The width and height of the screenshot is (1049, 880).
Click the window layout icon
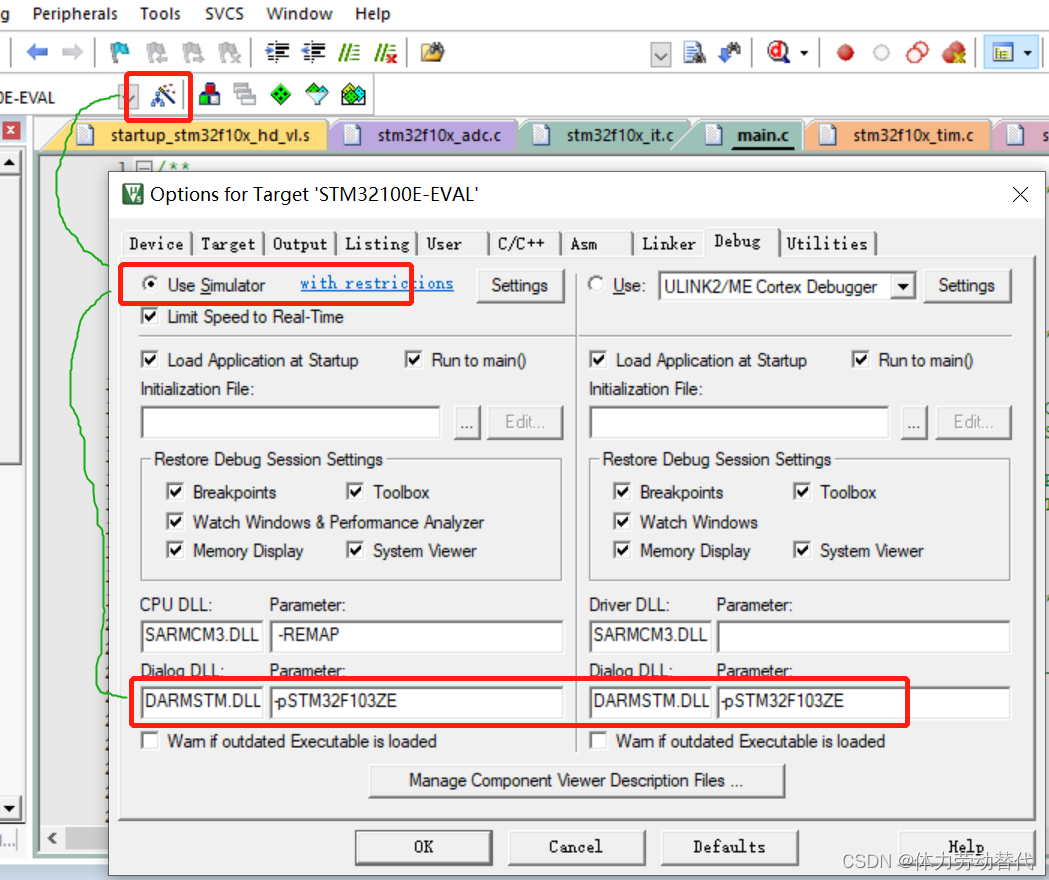coord(1003,52)
